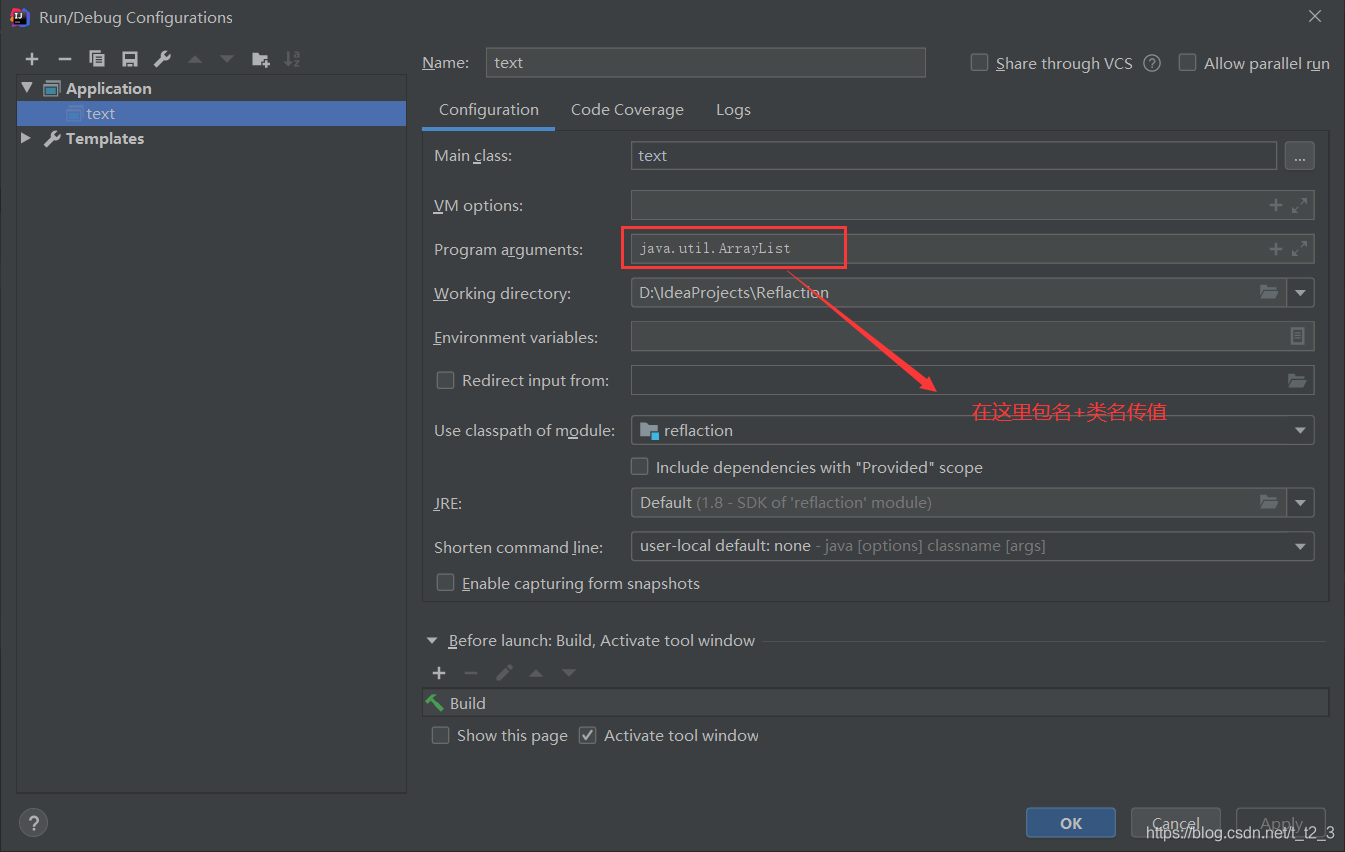This screenshot has height=852, width=1345.
Task: Remove the Before launch task
Action: (471, 673)
